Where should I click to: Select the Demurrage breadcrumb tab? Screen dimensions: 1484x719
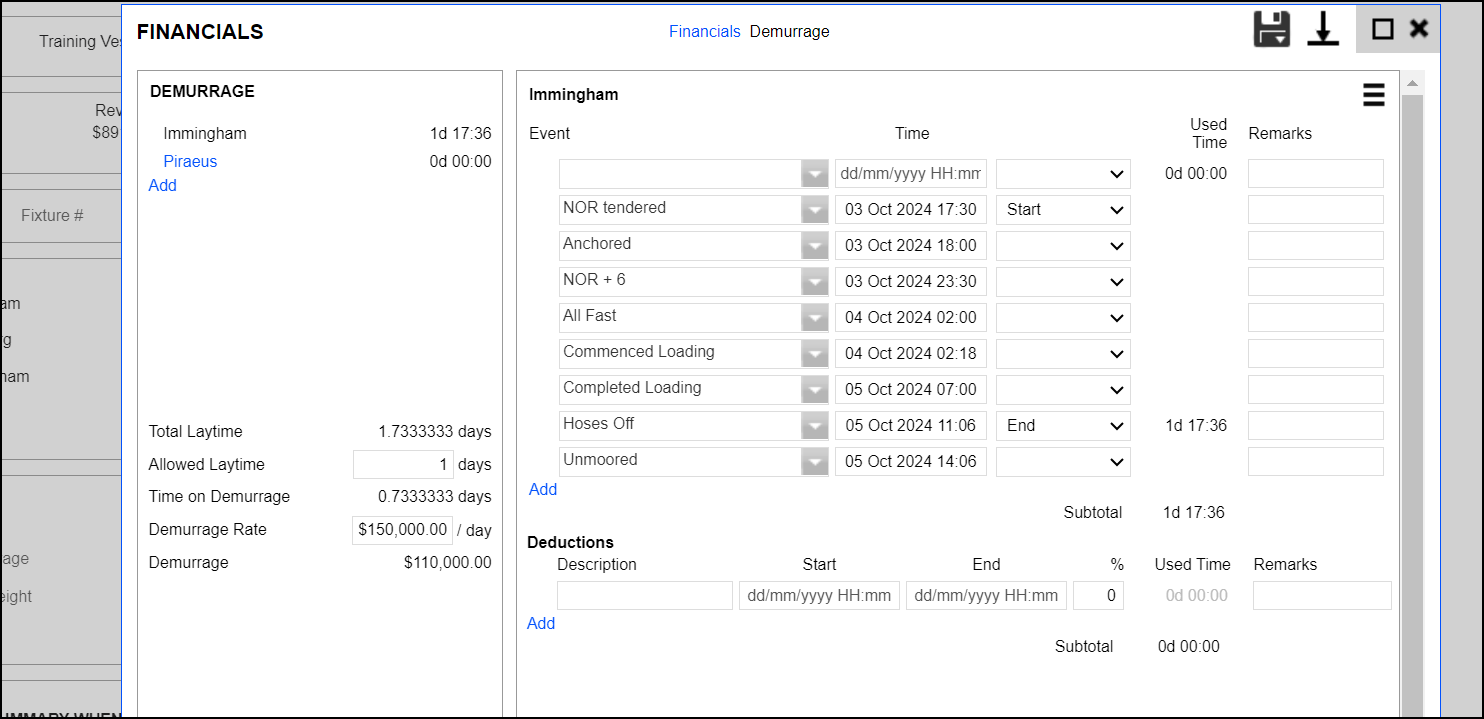point(789,32)
